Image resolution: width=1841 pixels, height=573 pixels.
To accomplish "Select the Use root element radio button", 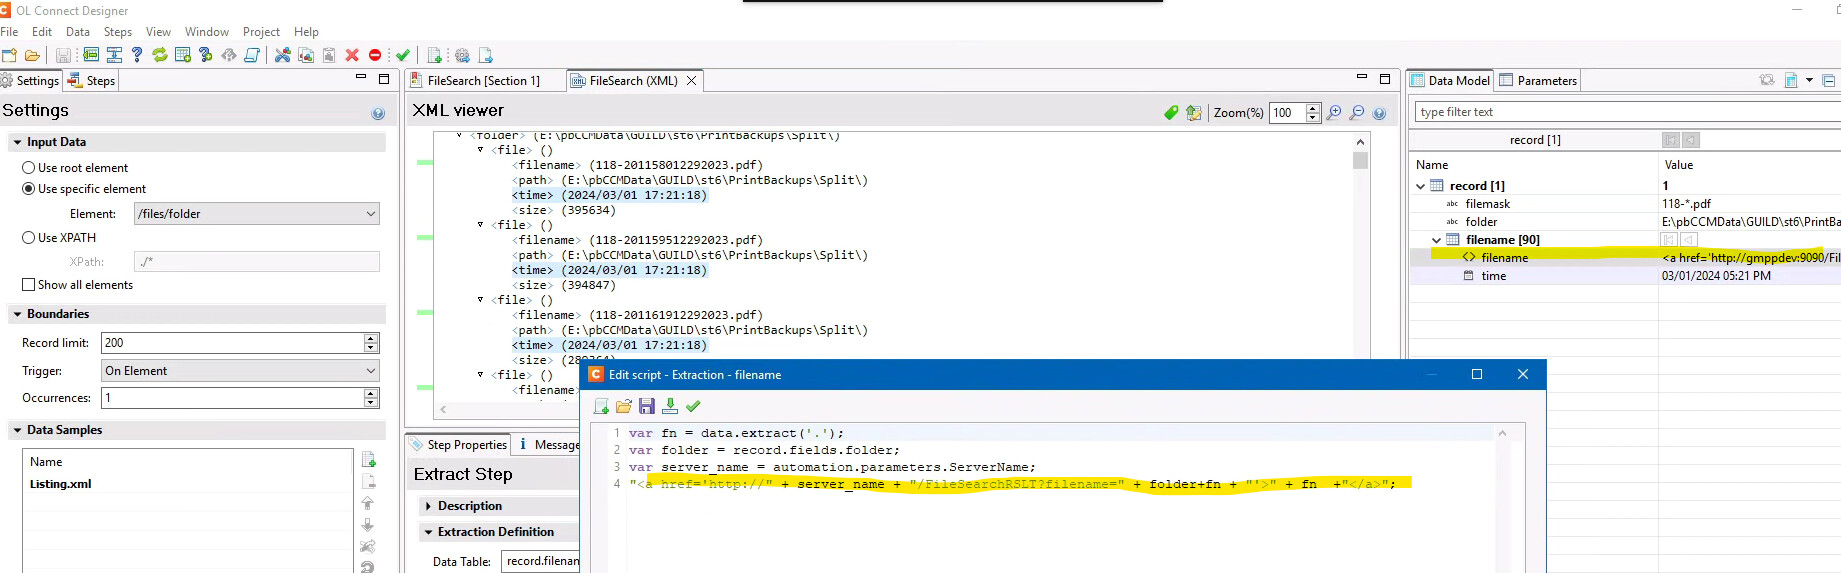I will tap(29, 168).
